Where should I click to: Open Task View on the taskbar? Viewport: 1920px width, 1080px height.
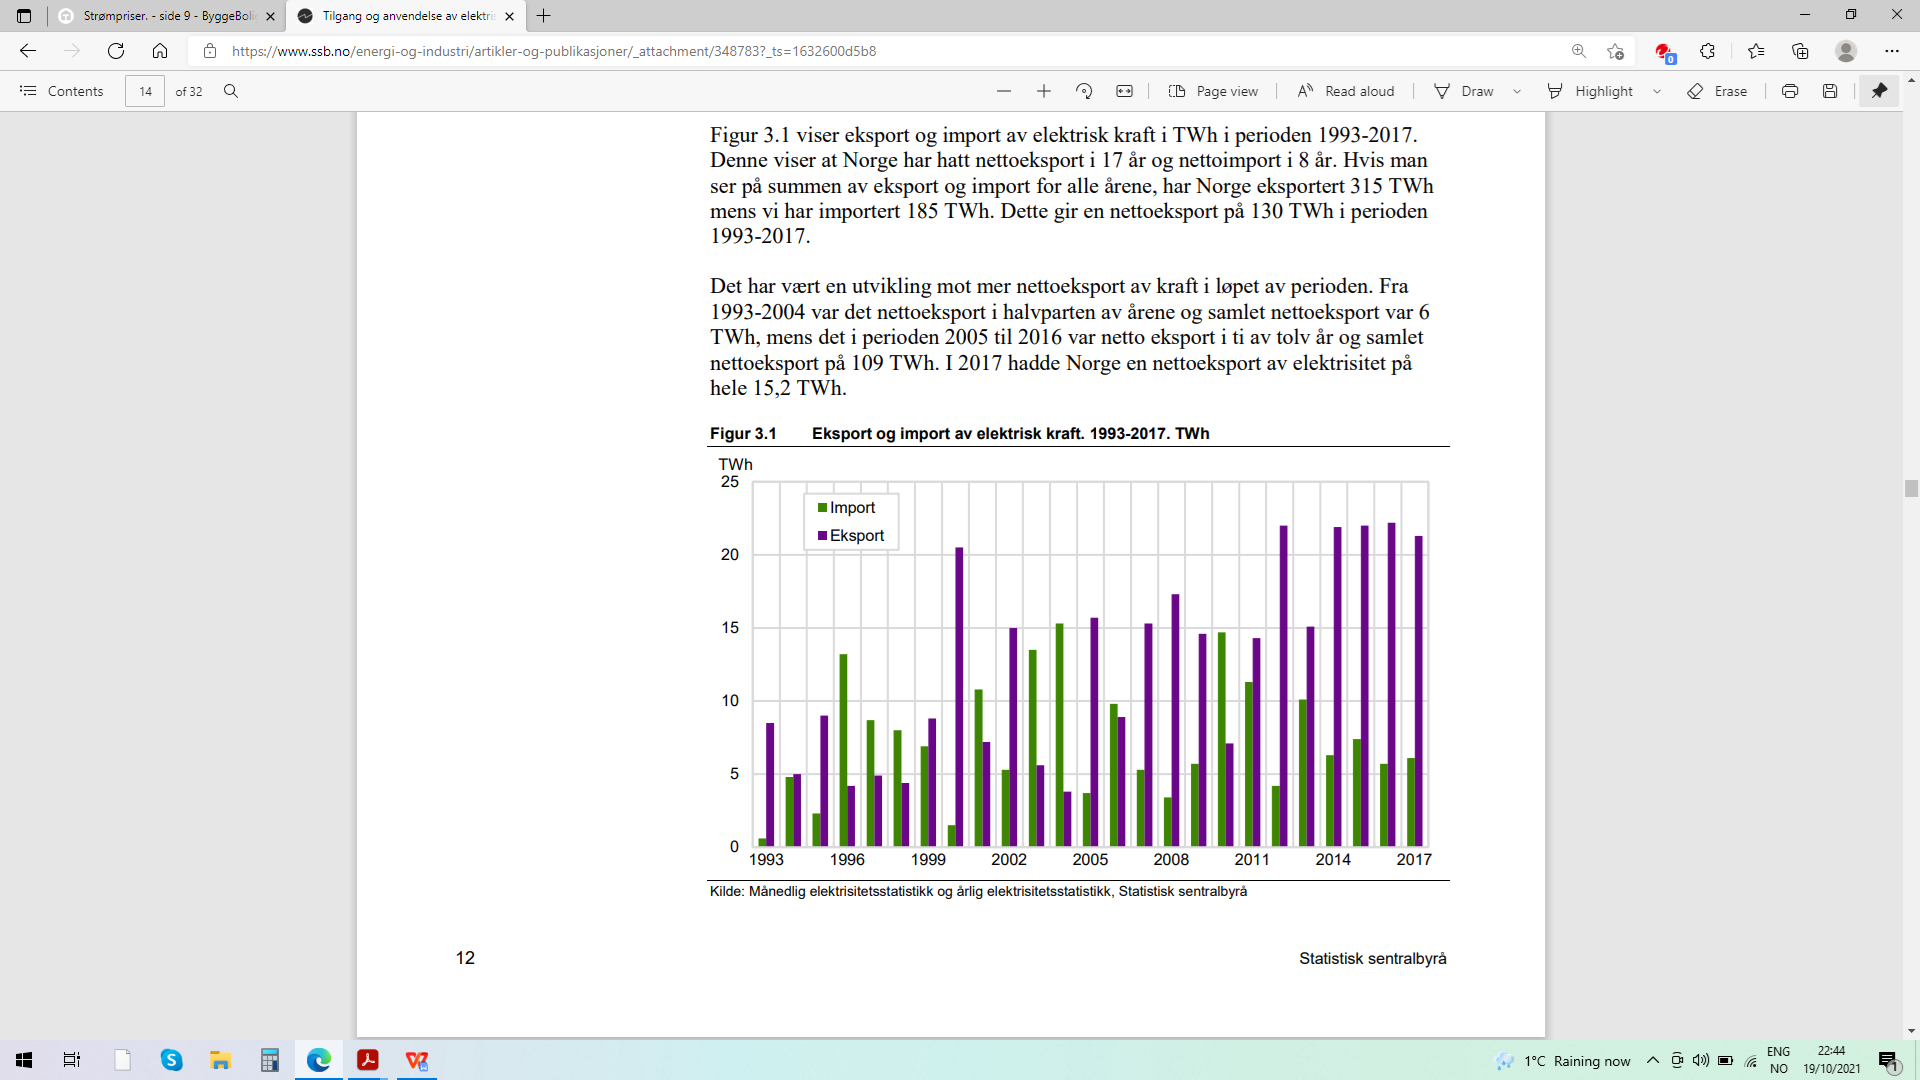72,1060
